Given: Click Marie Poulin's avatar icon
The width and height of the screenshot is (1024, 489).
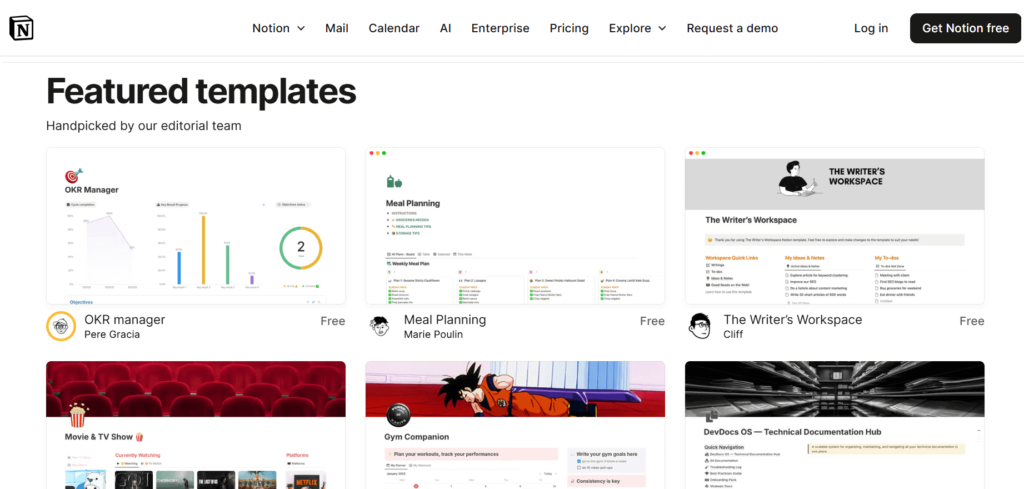Looking at the screenshot, I should pos(381,326).
